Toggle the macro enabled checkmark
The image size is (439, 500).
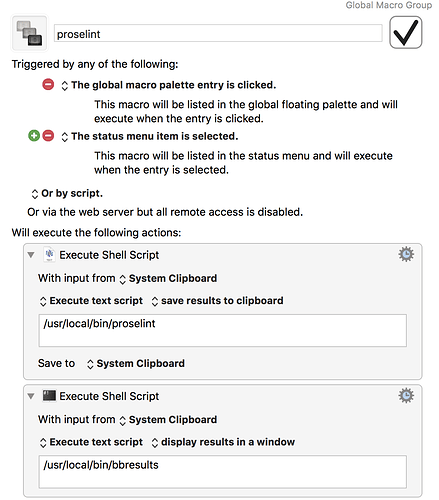click(x=406, y=33)
